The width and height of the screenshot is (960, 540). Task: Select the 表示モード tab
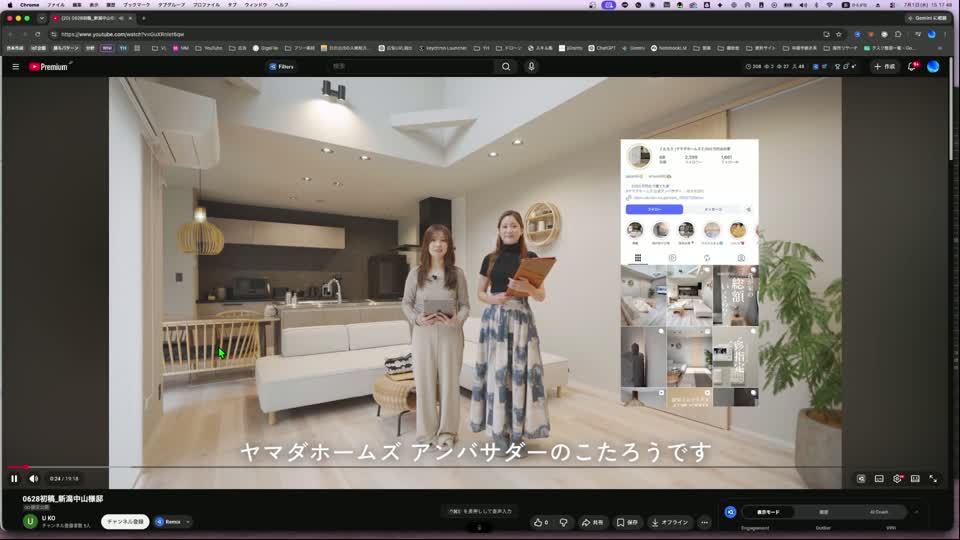pos(768,512)
